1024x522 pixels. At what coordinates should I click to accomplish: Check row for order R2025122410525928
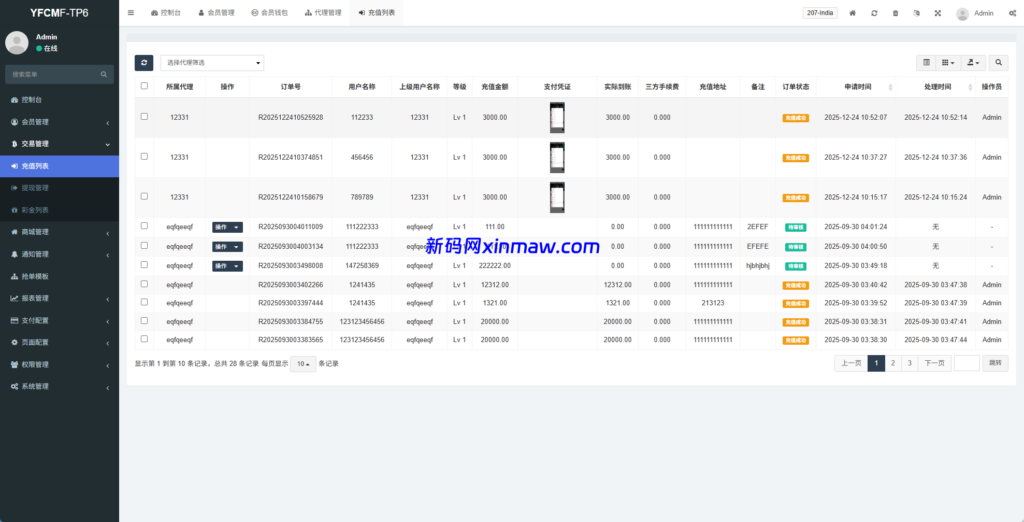[144, 116]
